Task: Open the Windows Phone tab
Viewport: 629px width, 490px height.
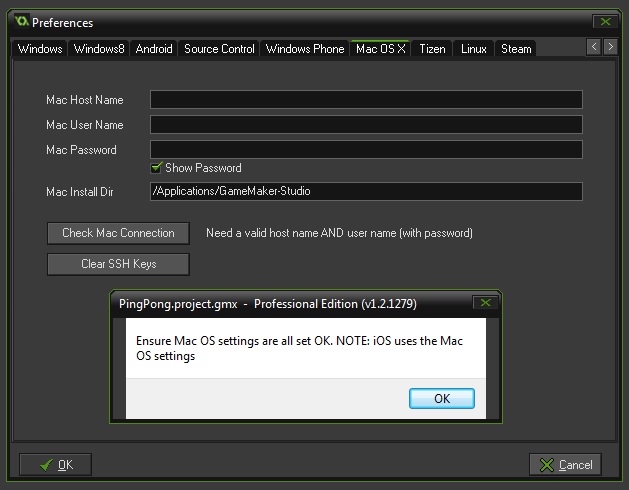Action: [x=305, y=48]
